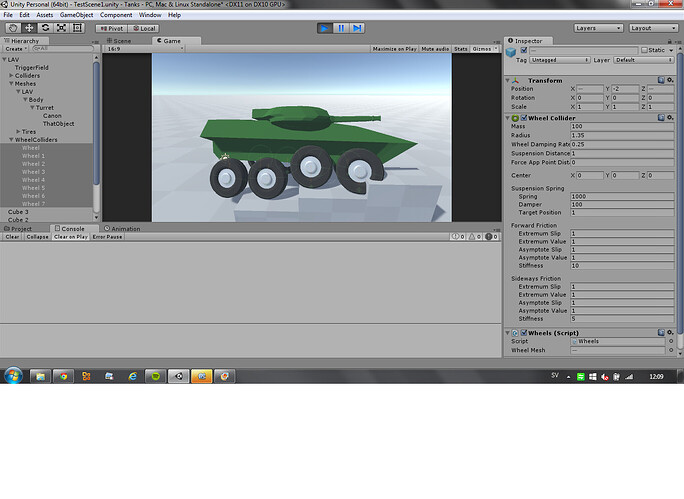Viewport: 684px width, 499px height.
Task: Select the Rect transform tool
Action: [76, 28]
